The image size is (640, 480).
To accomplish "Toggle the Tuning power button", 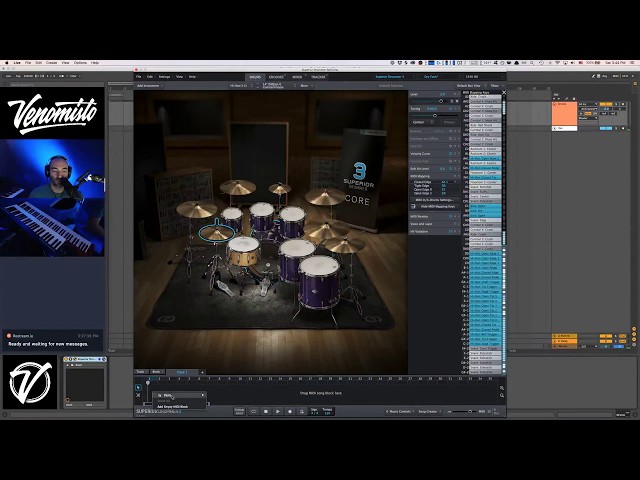I will point(450,109).
